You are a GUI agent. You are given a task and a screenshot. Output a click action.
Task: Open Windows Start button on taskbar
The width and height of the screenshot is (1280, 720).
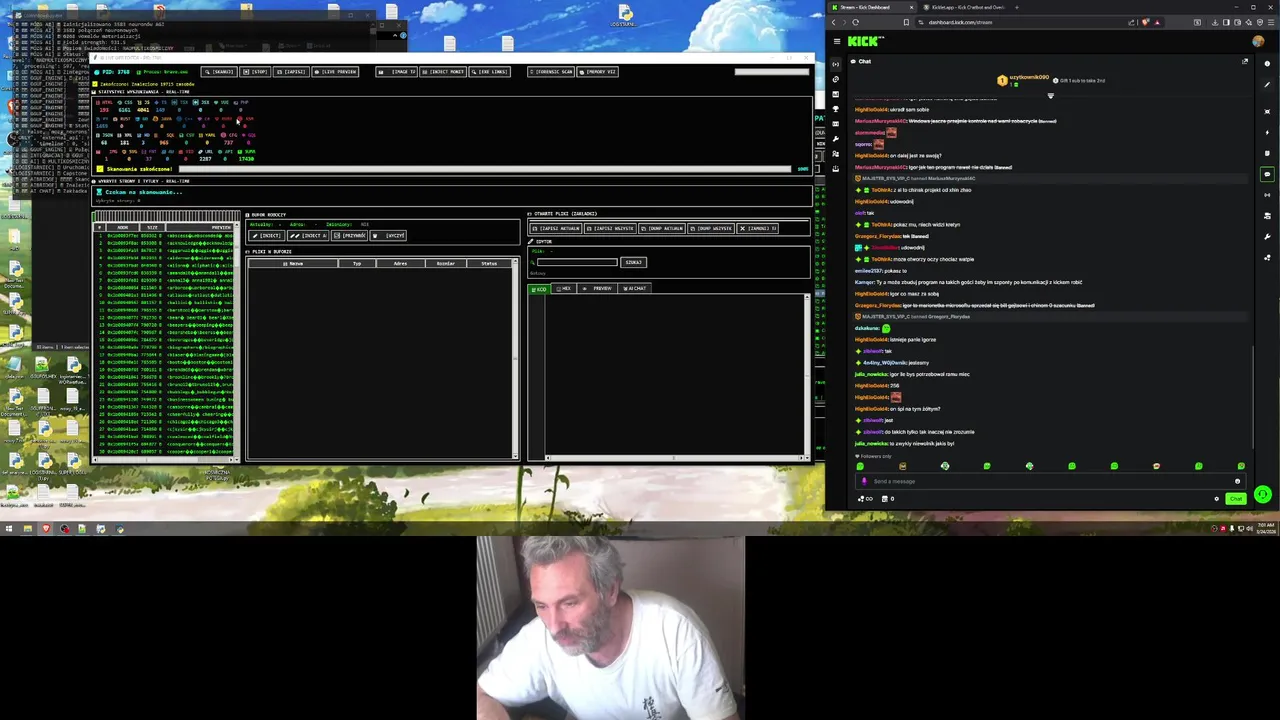pos(8,528)
